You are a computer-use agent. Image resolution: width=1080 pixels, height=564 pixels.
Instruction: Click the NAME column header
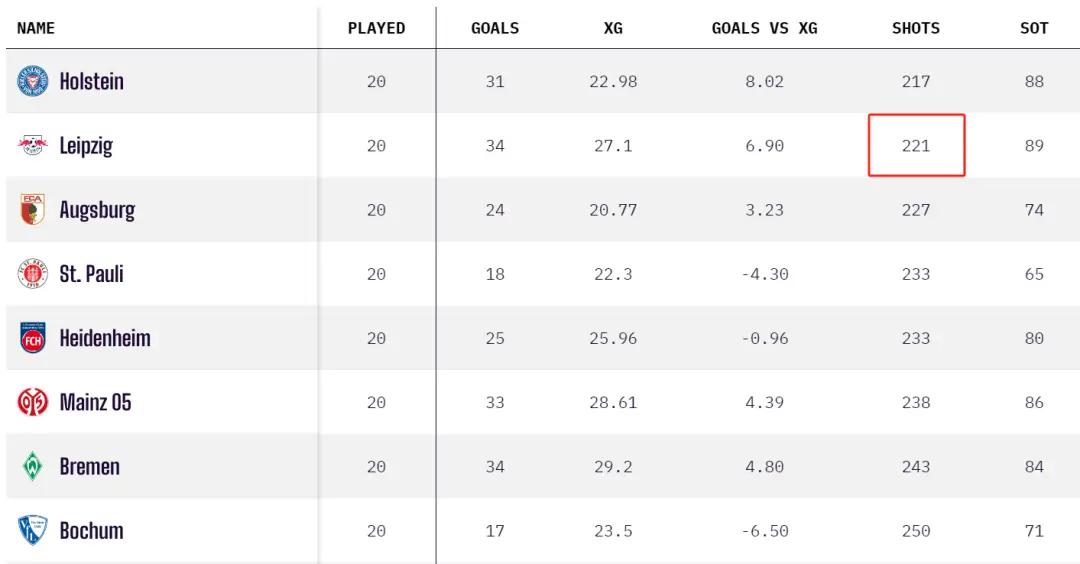(36, 28)
